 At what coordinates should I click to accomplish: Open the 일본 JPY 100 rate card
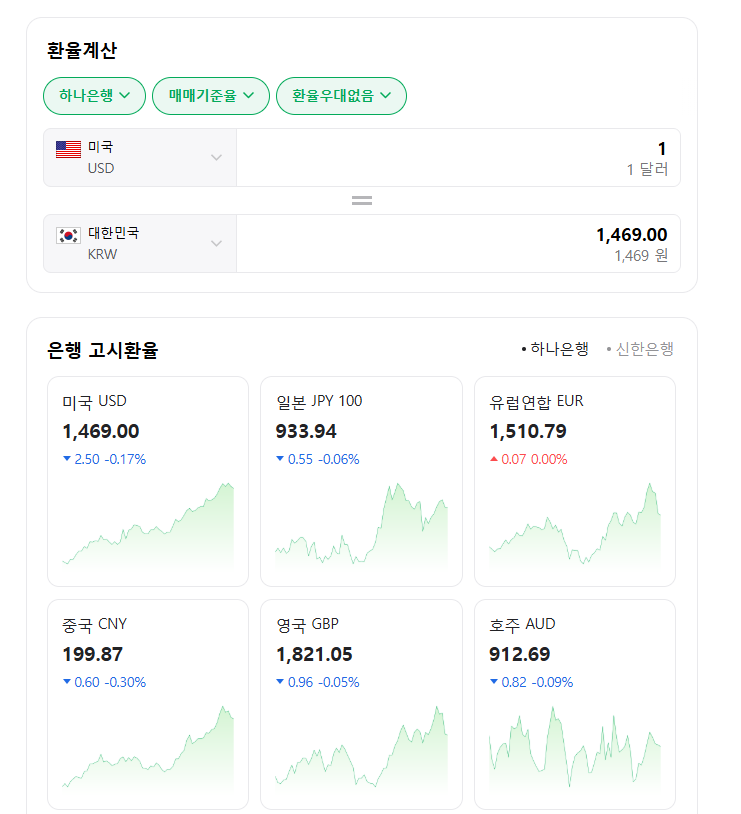point(361,481)
